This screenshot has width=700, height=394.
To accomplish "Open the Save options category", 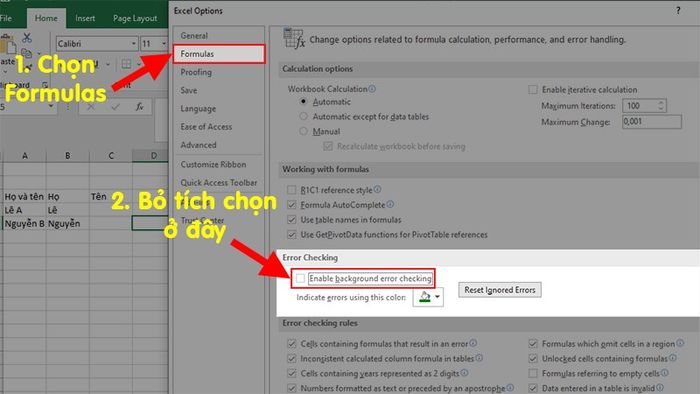I will [219, 90].
